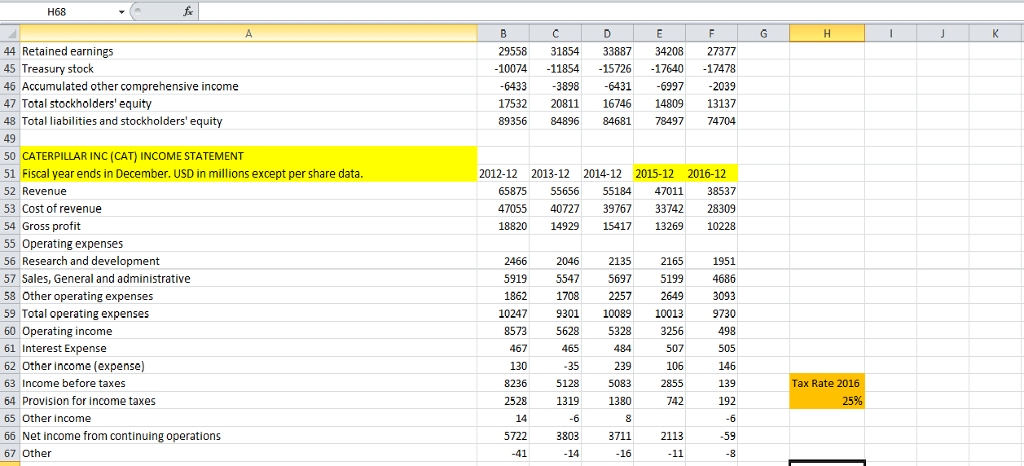This screenshot has width=1024, height=466.
Task: Select column J header
Action: [942, 33]
